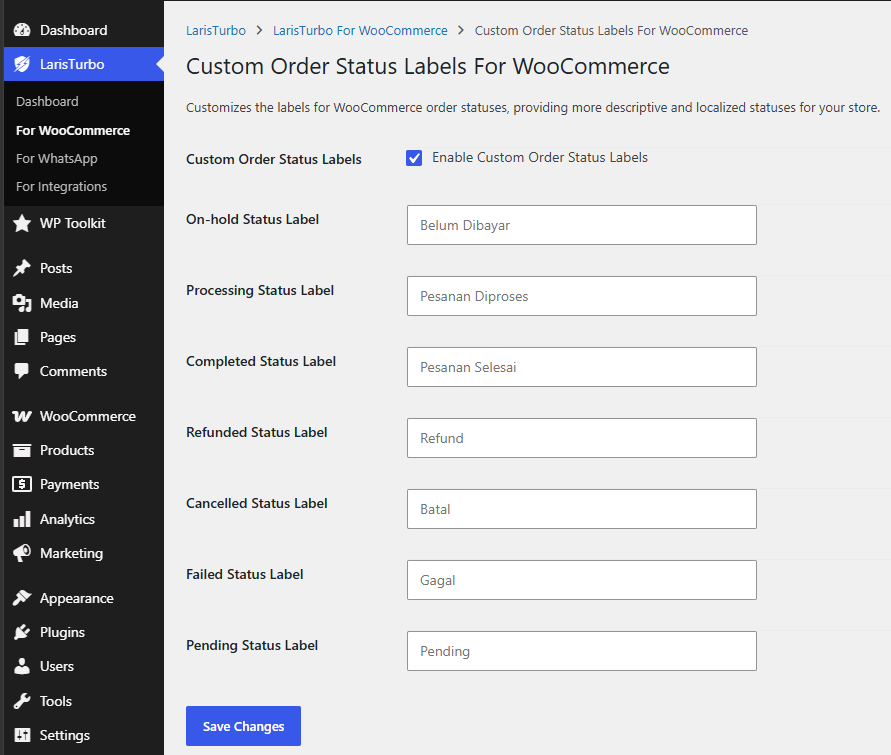This screenshot has width=891, height=755.
Task: Click the Payments dollar icon
Action: point(22,484)
